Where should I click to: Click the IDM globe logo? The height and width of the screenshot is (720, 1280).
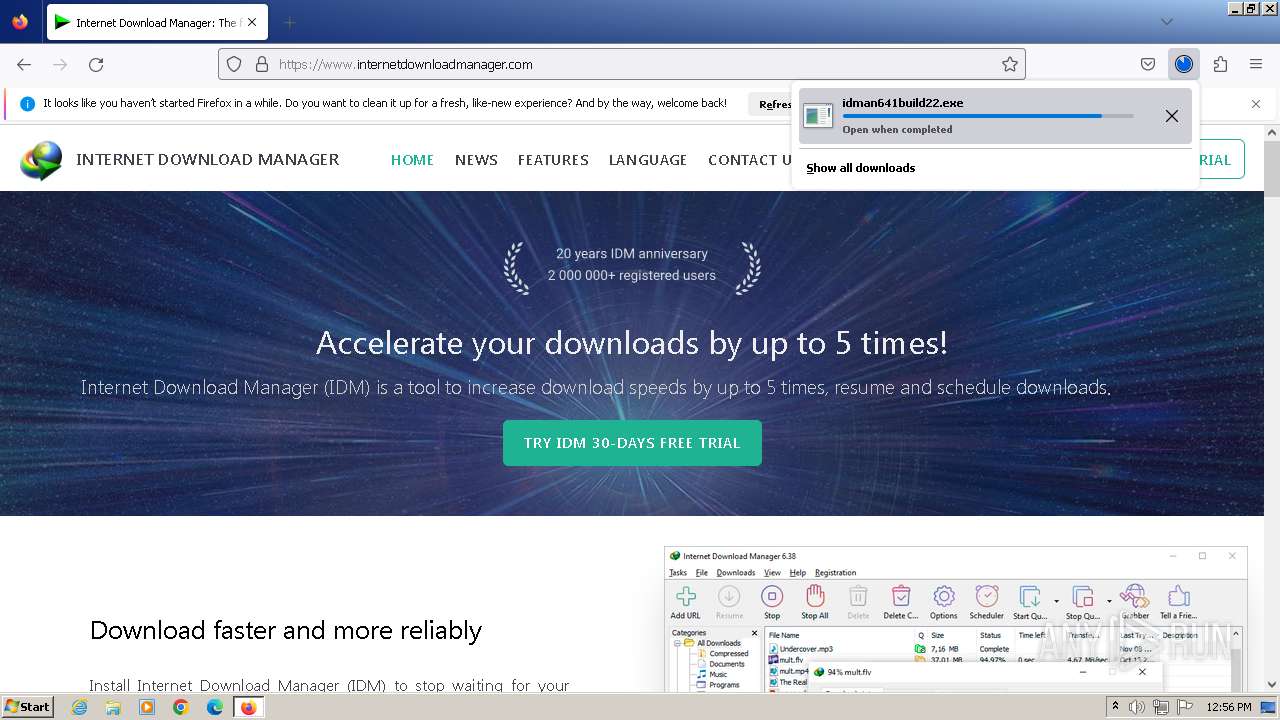tap(41, 160)
